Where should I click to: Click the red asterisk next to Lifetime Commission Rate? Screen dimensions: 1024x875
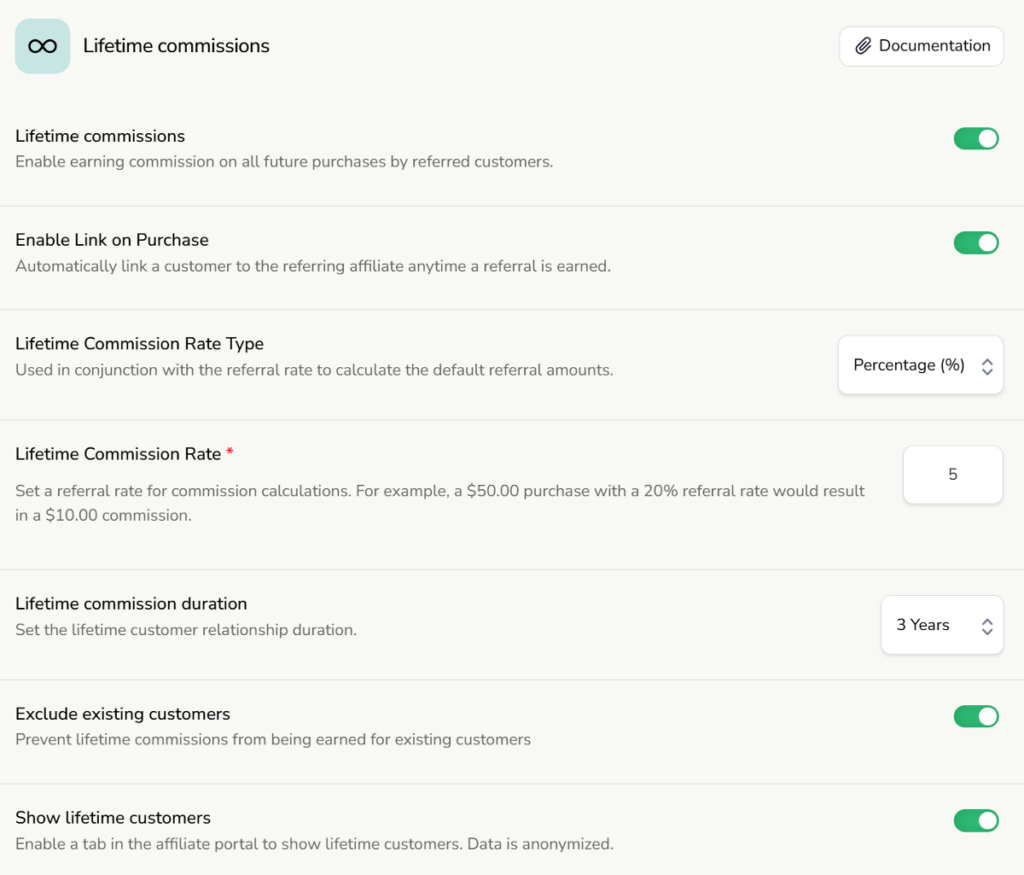click(230, 452)
